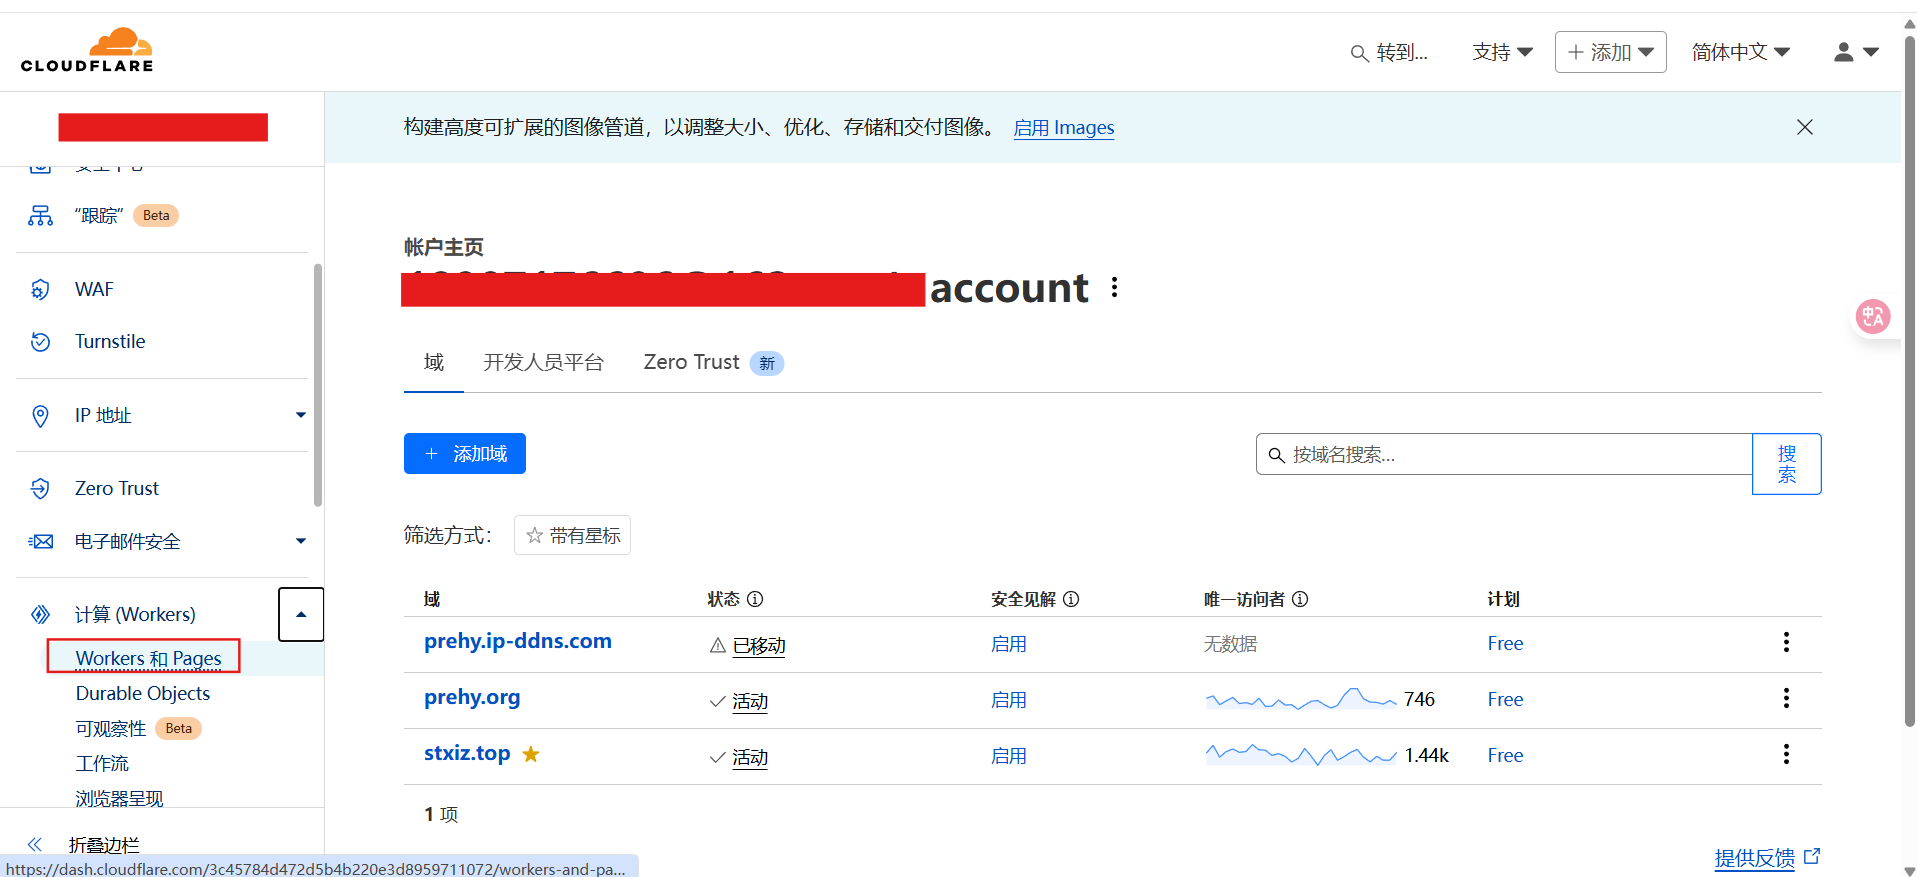
Task: Open Durable Objects in sidebar
Action: click(x=143, y=693)
